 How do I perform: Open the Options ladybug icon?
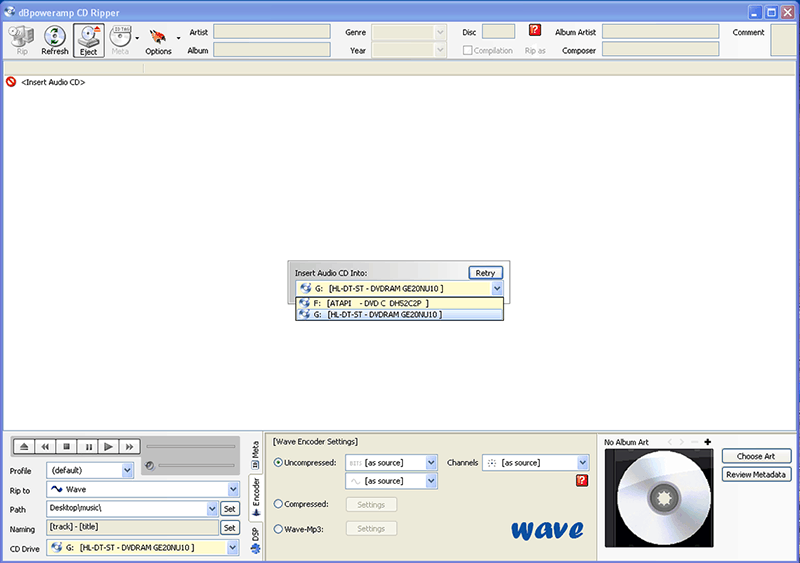[158, 40]
